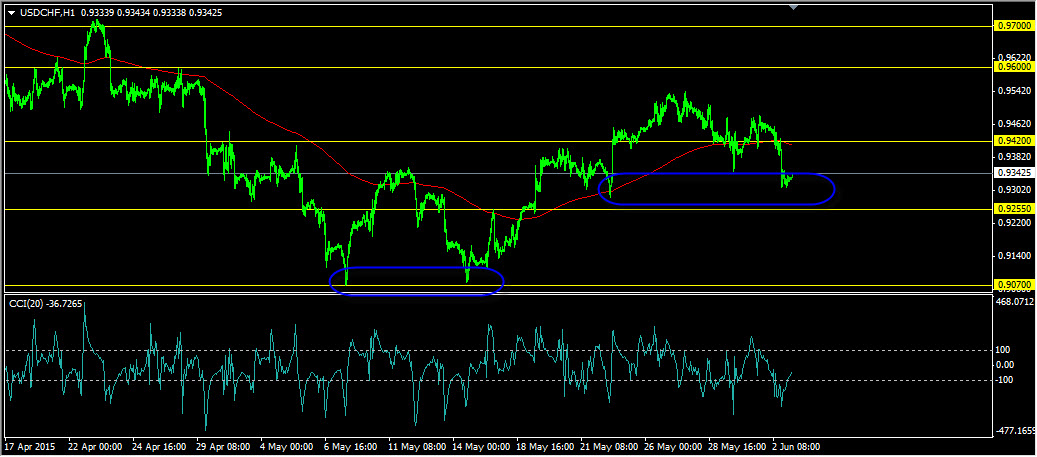Viewport: 1037px width, 457px height.
Task: Click the 22 Apr 00:00 time label
Action: 96,446
